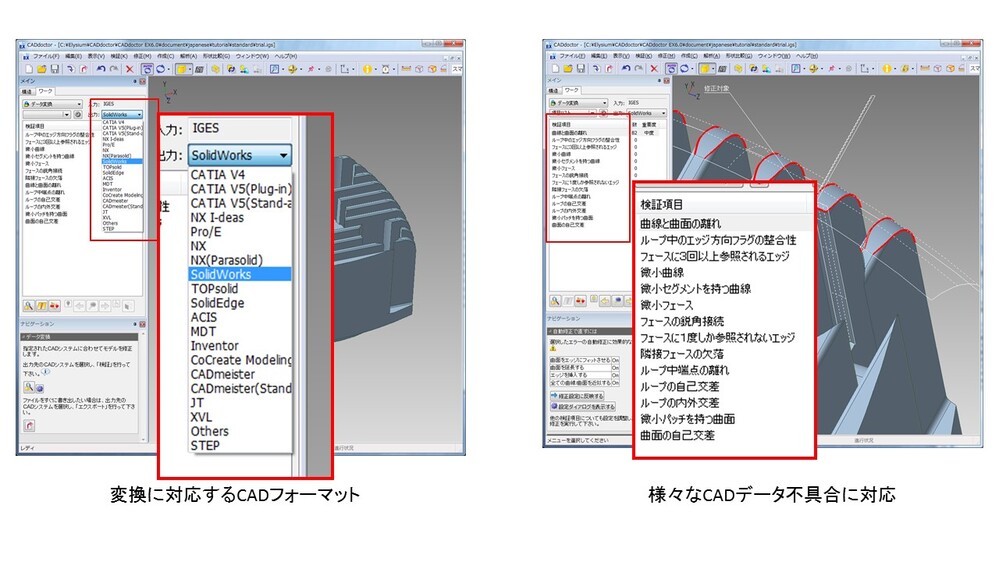Click the magnifier verify icon below right window list

click(556, 301)
